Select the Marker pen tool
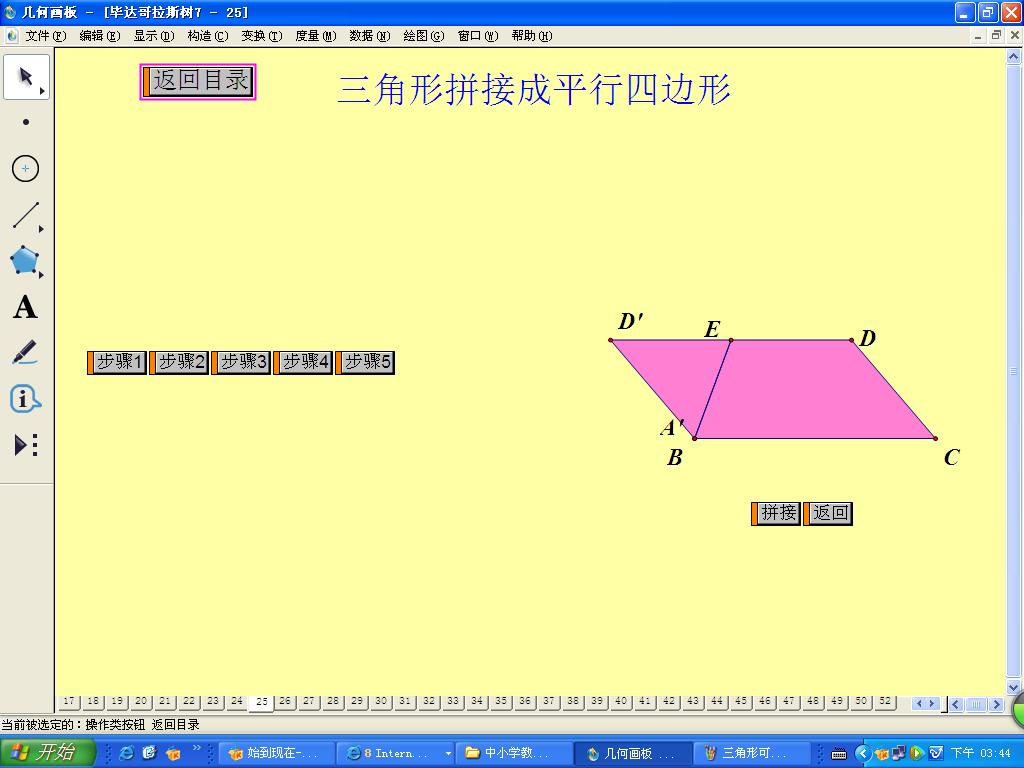The image size is (1024, 768). pyautogui.click(x=25, y=353)
